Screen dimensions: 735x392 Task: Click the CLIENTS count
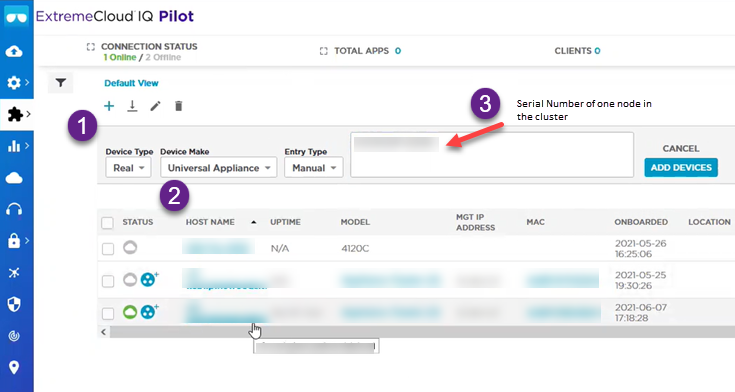coord(597,51)
